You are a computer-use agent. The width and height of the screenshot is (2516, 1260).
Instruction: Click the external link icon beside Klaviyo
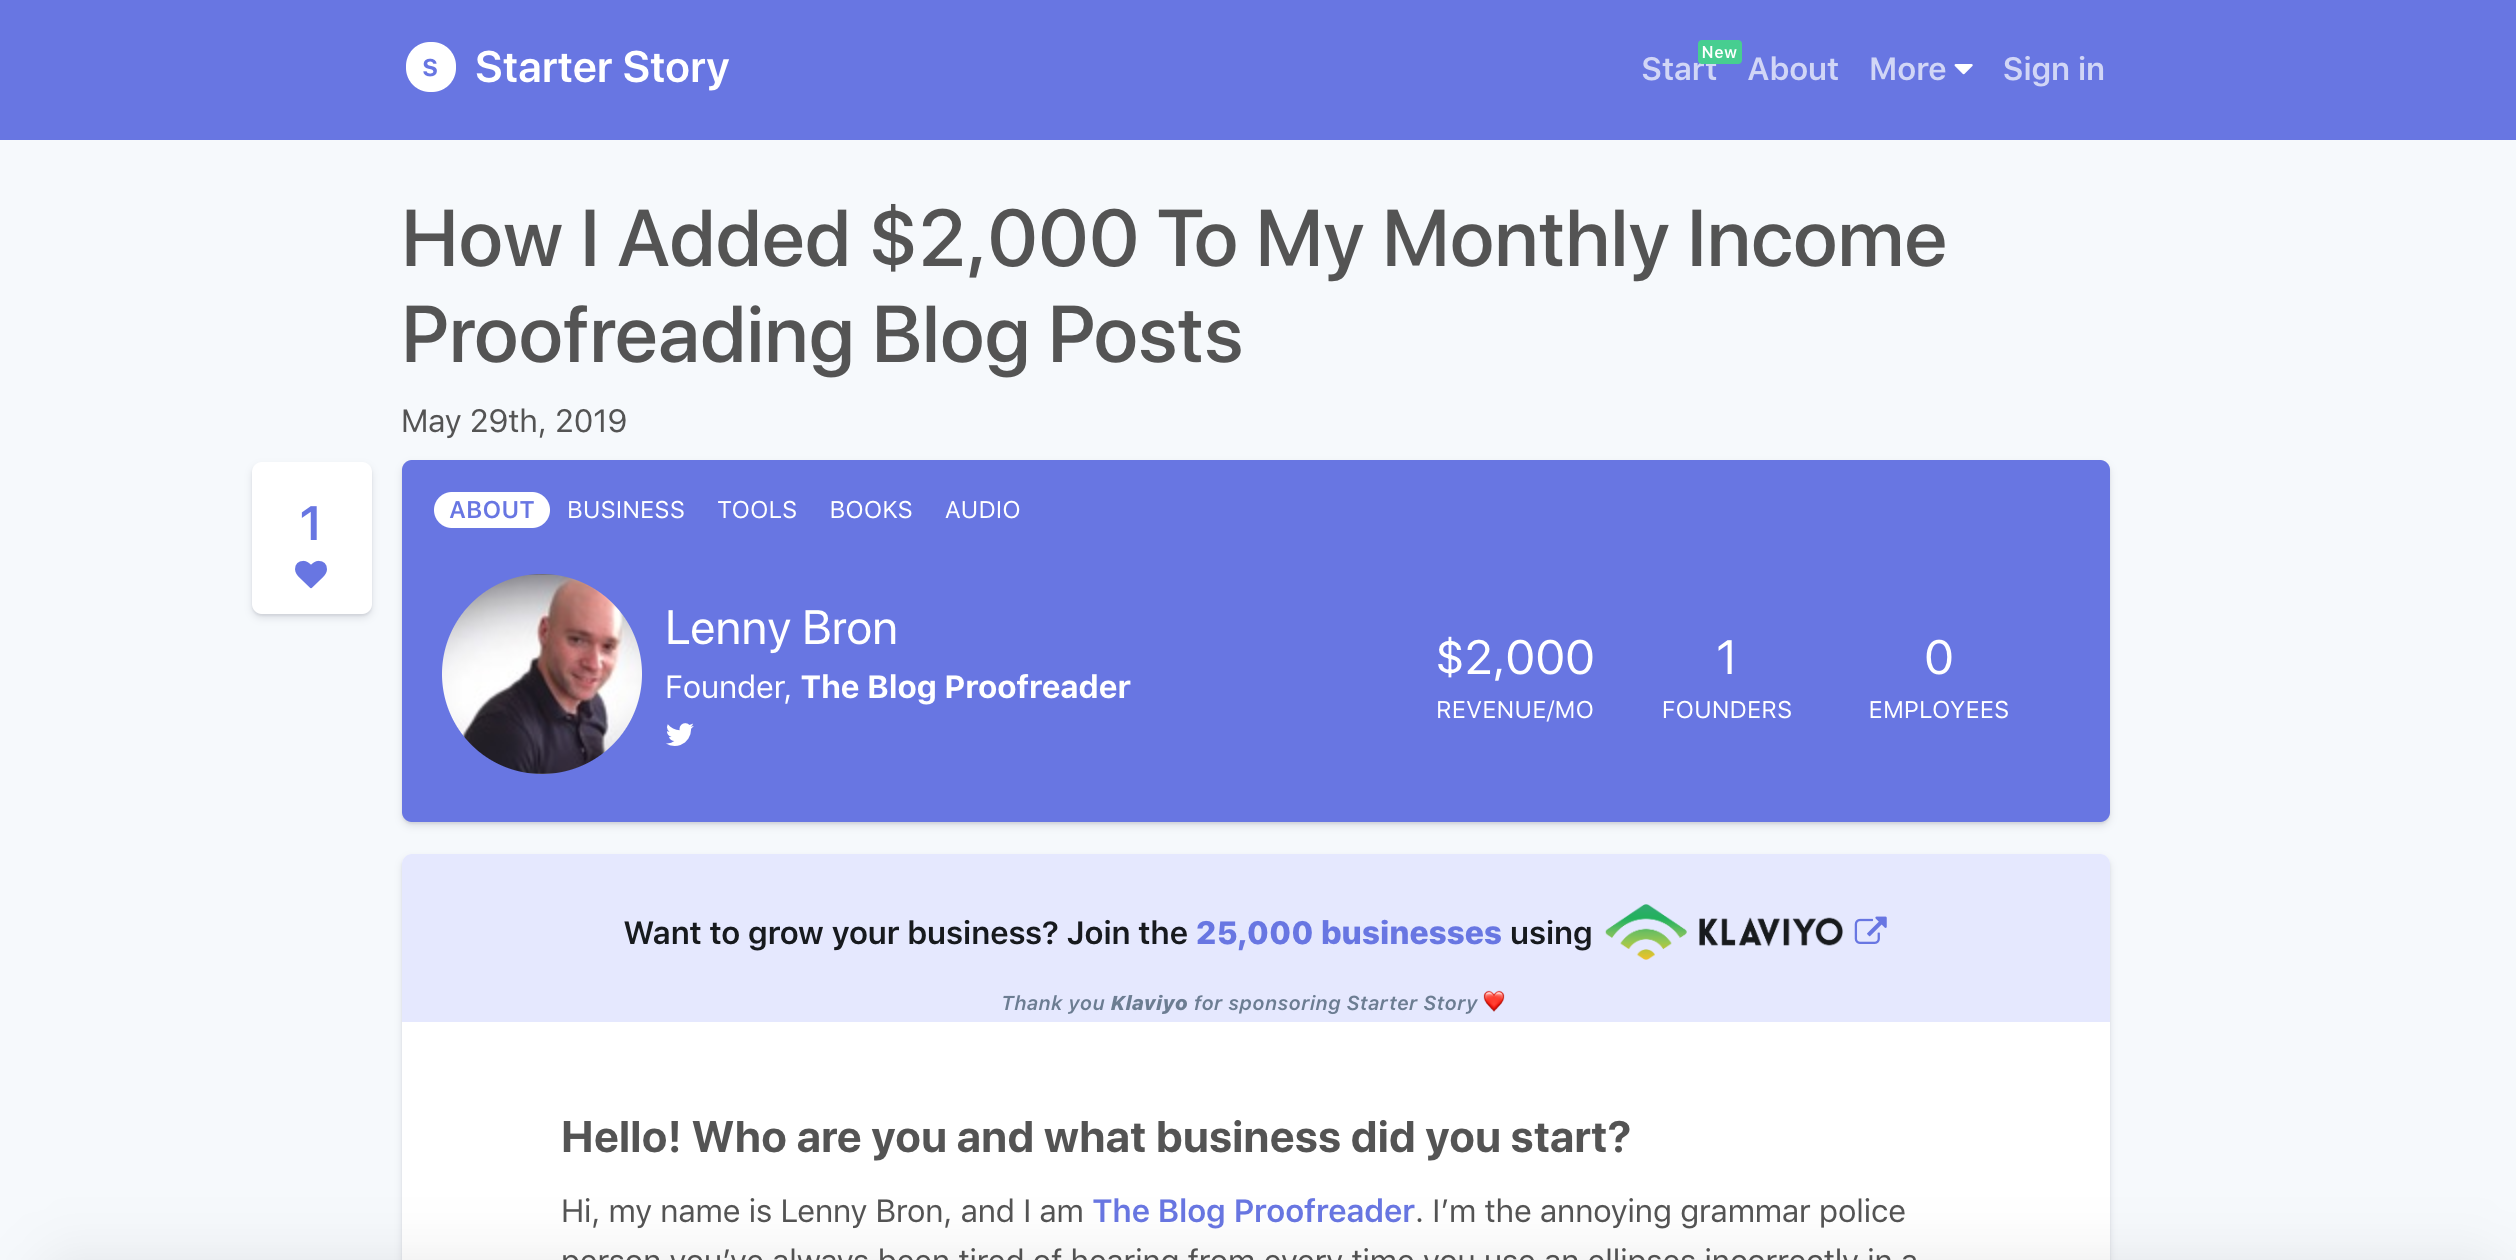[x=1870, y=929]
